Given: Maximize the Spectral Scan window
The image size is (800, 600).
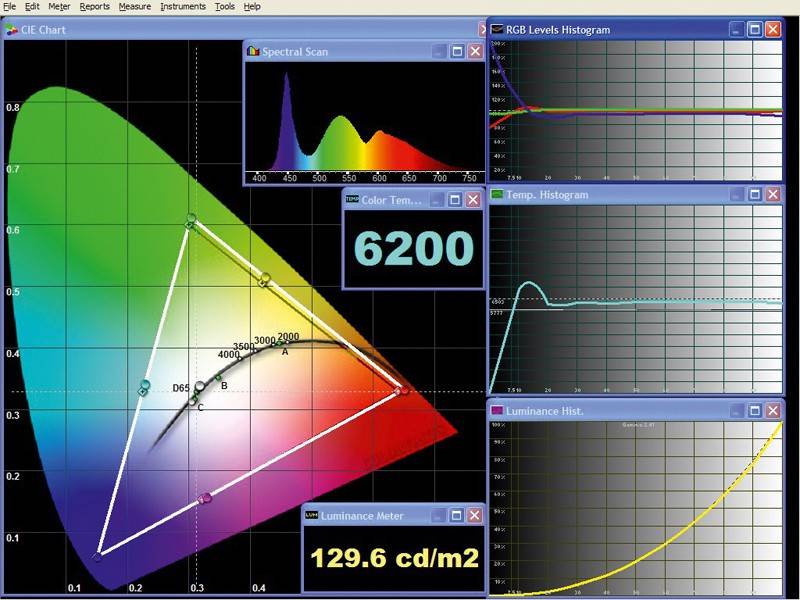Looking at the screenshot, I should click(x=457, y=52).
